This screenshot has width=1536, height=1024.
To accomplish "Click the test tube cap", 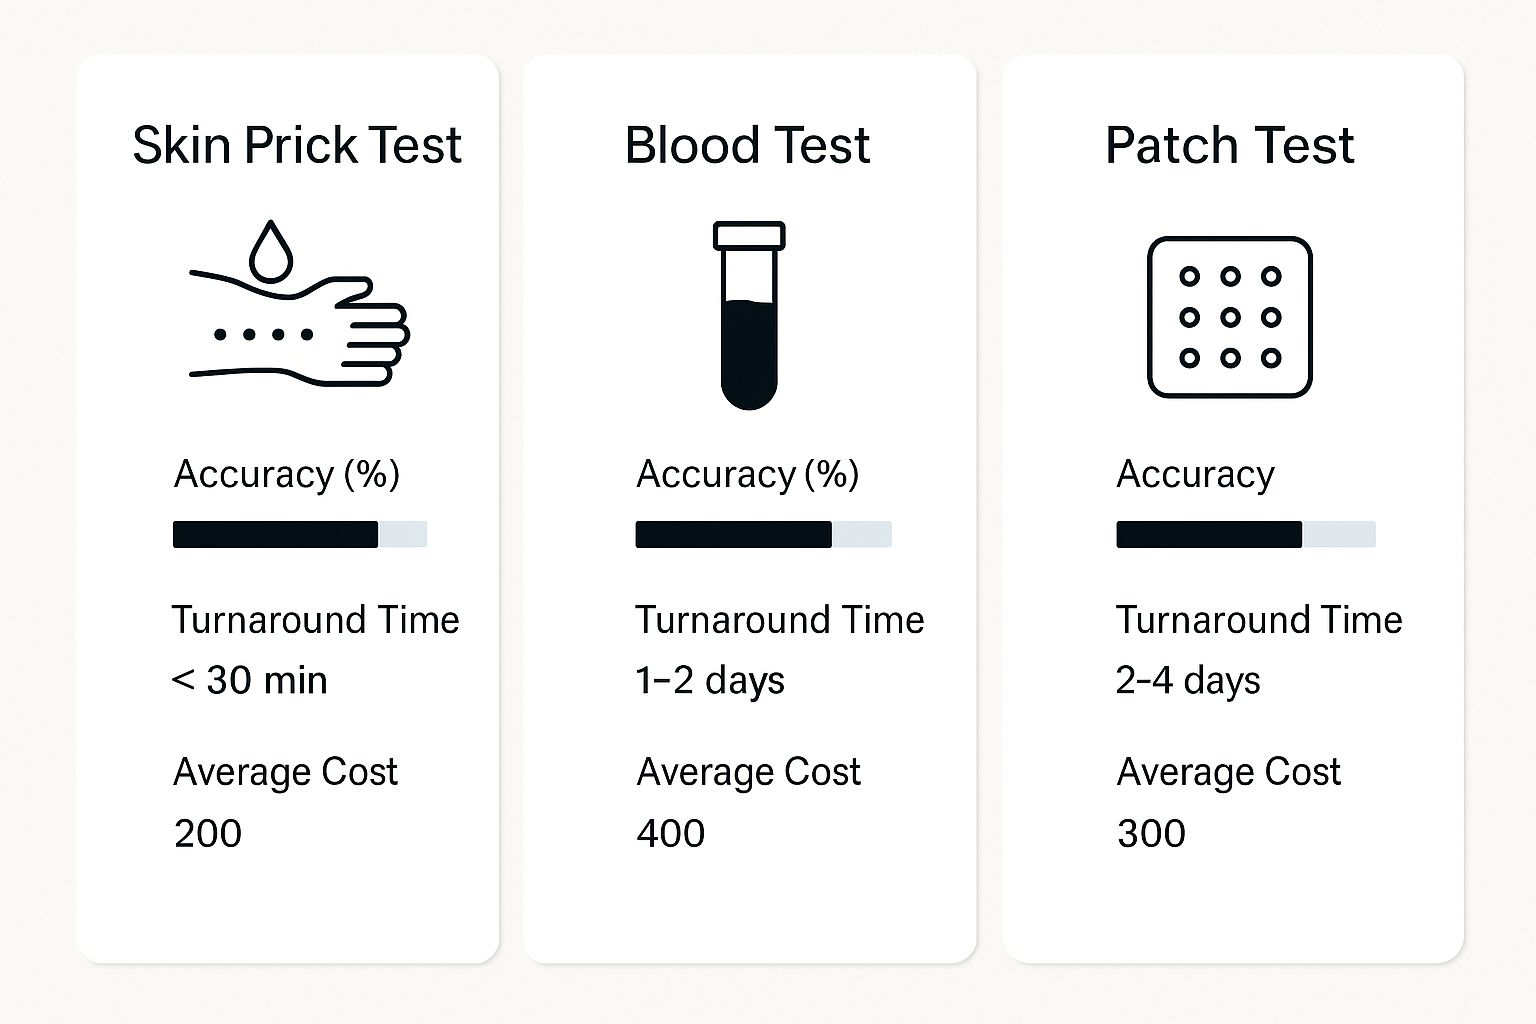I will [749, 236].
